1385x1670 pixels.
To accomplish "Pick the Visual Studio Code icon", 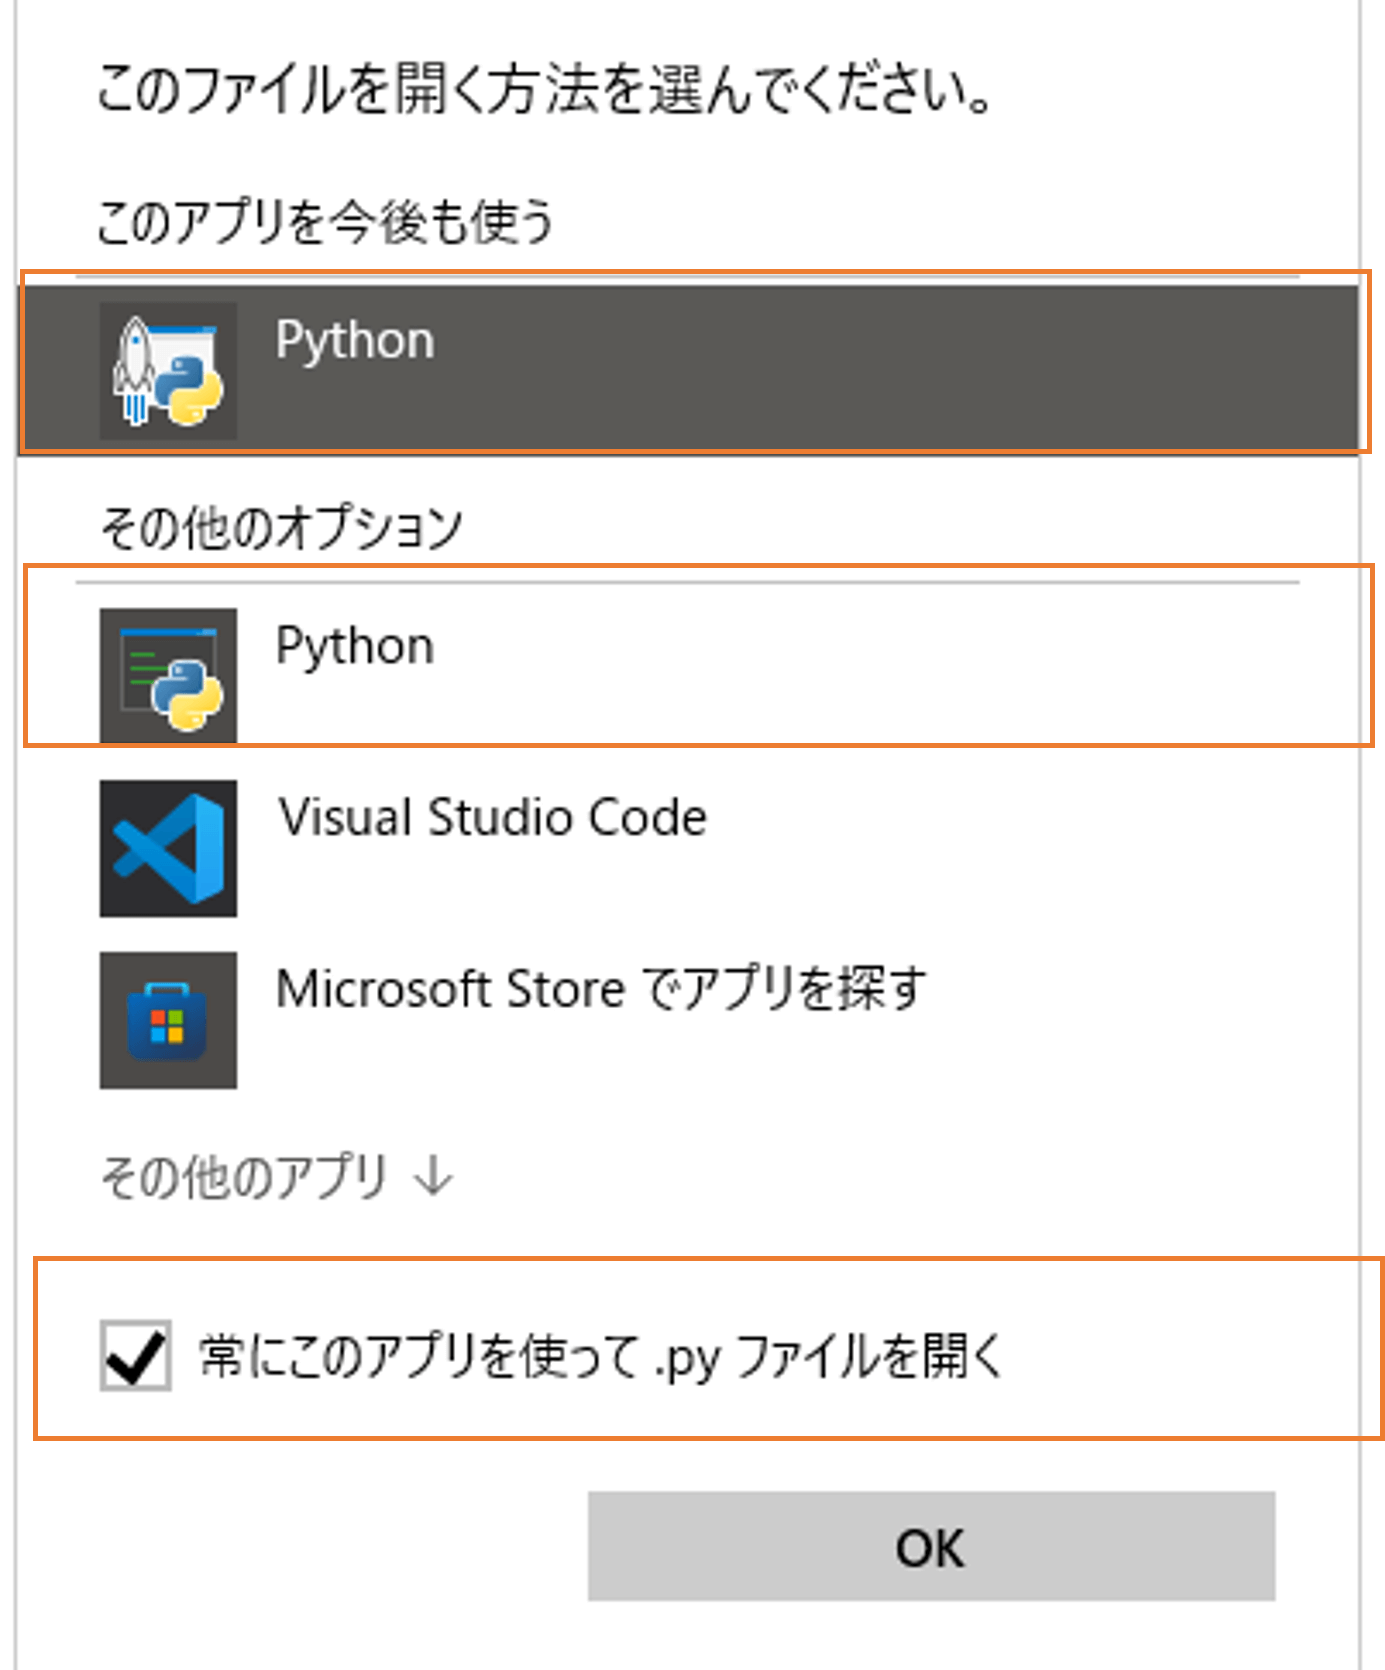I will [168, 848].
